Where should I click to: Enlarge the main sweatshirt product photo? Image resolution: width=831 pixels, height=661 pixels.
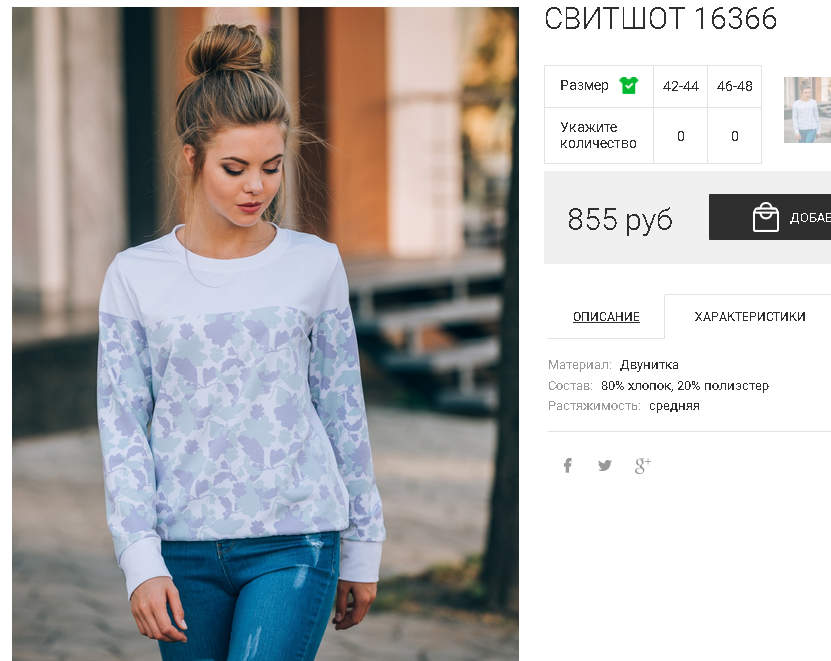click(x=265, y=334)
